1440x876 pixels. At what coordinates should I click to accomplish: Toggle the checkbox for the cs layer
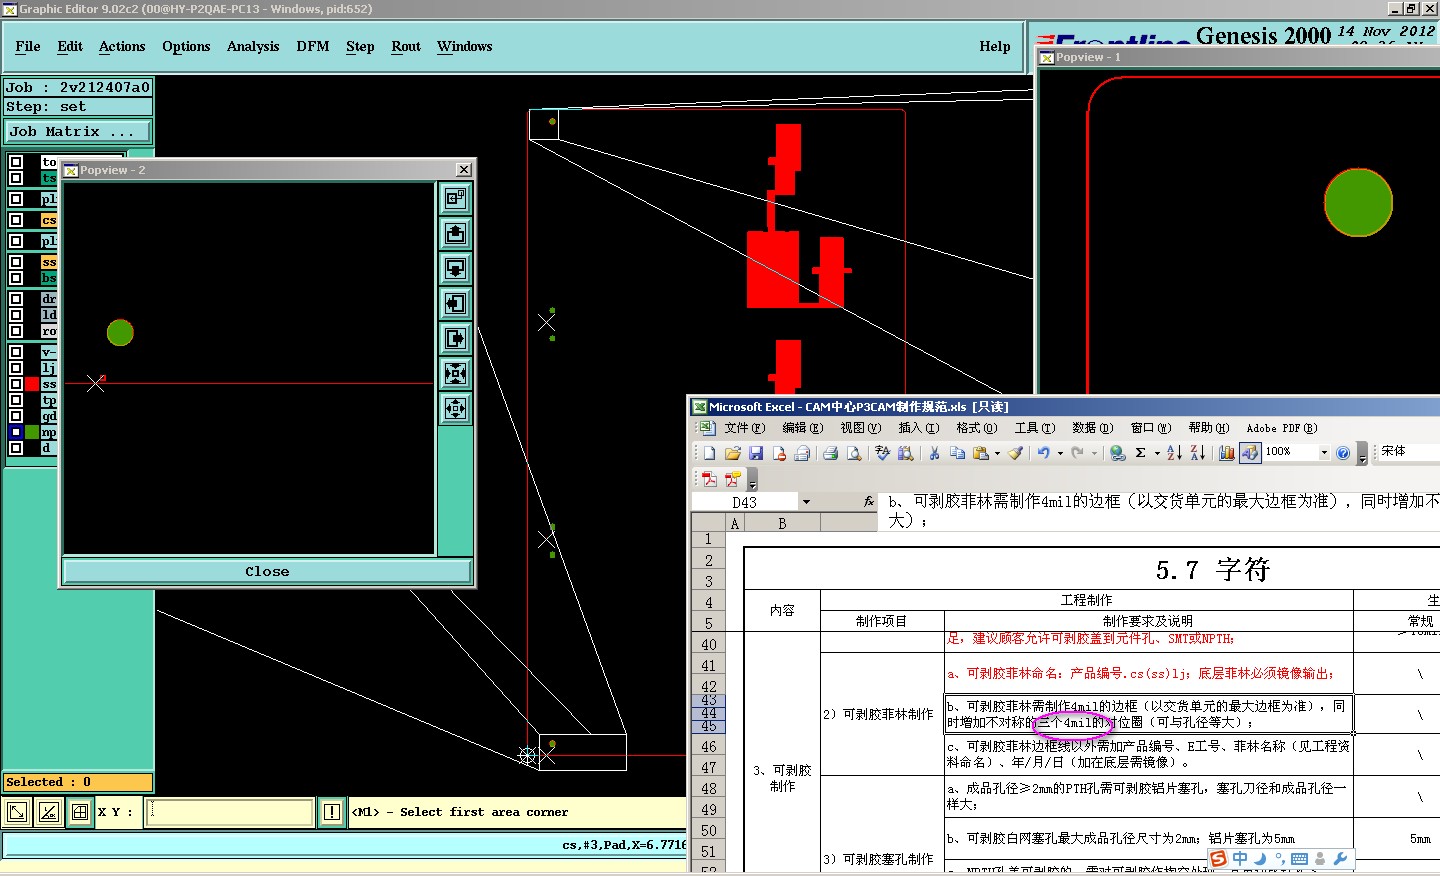click(x=16, y=220)
